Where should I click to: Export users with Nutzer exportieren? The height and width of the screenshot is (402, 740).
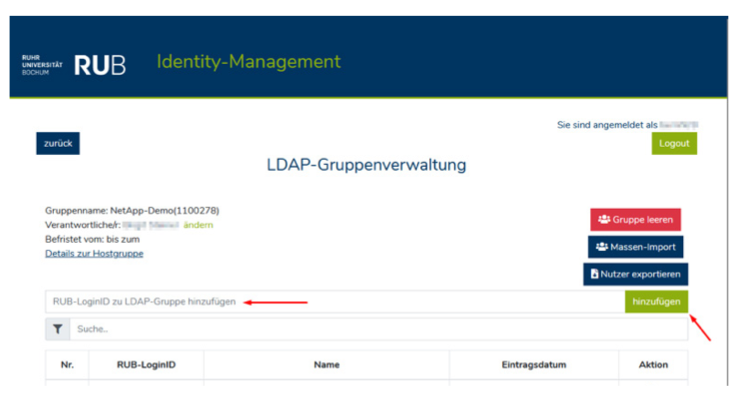635,275
